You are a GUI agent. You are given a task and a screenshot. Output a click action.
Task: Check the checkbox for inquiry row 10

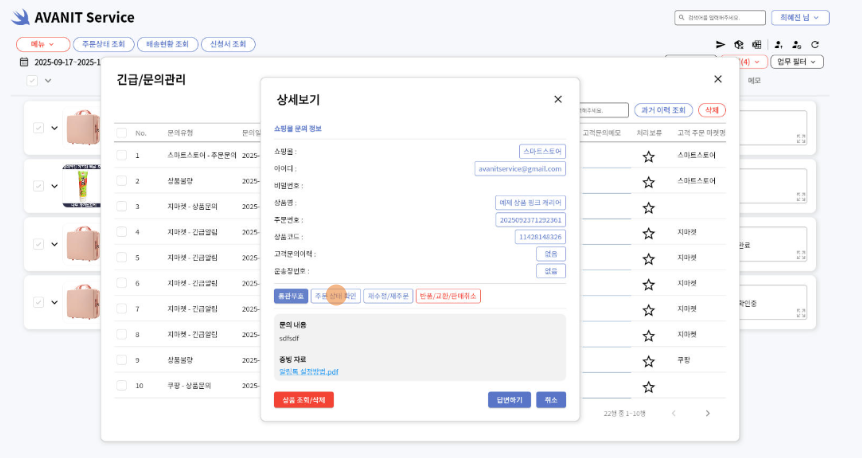pyautogui.click(x=121, y=385)
